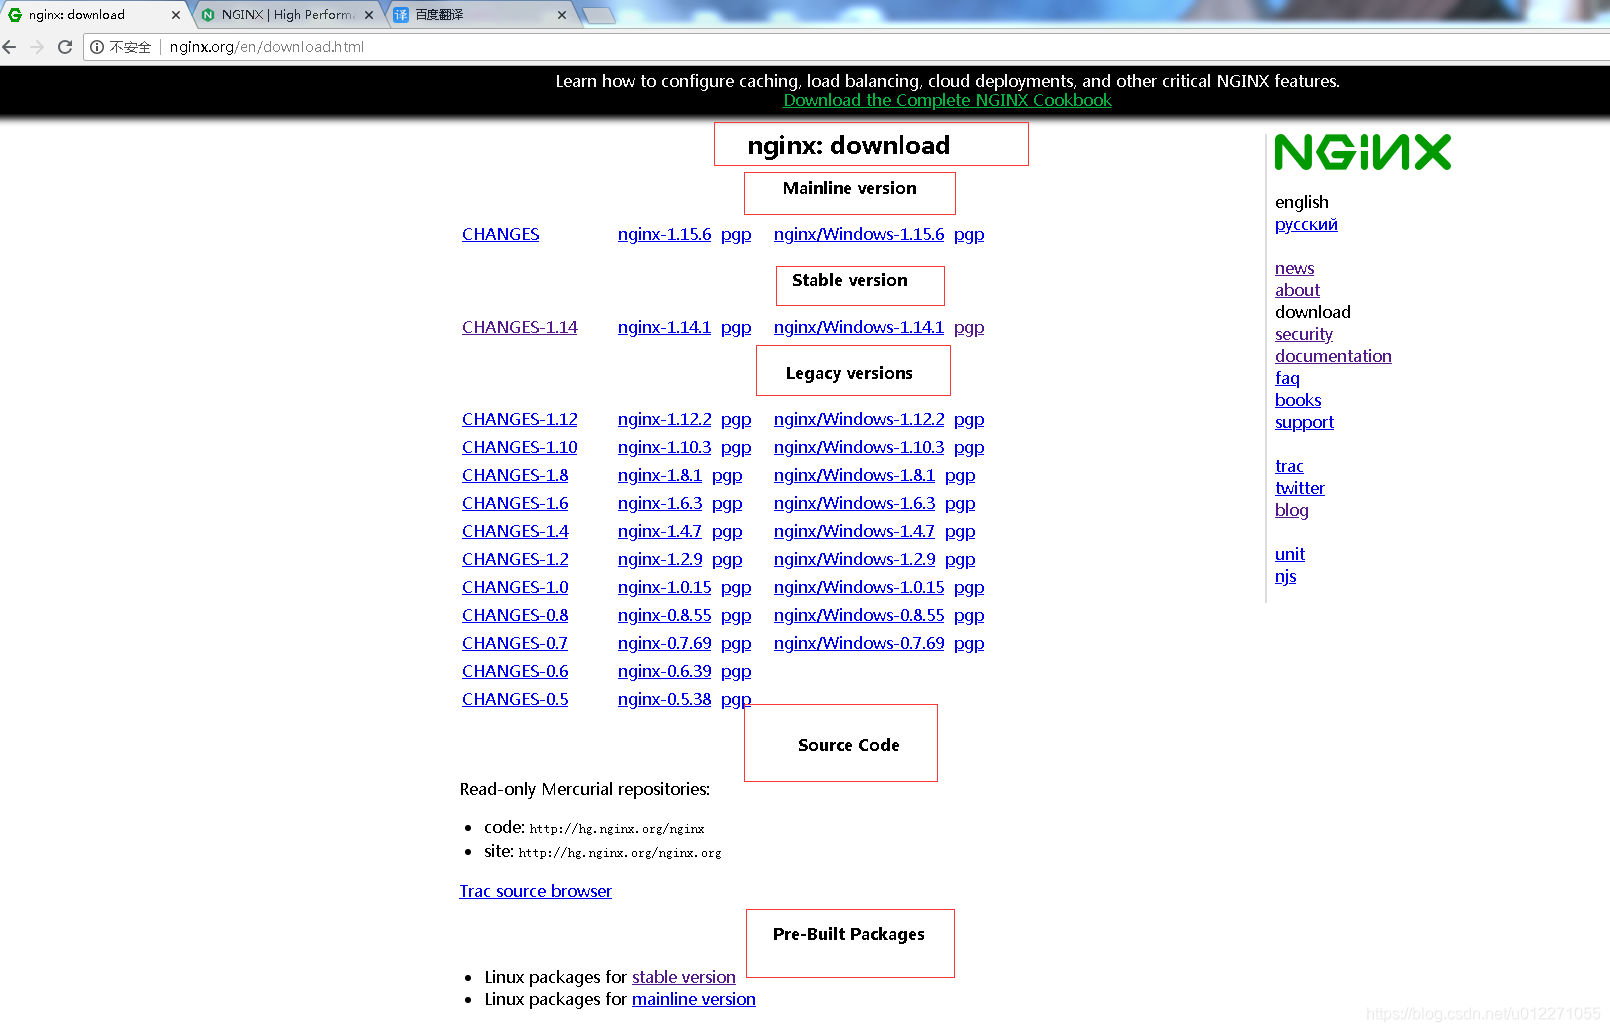The width and height of the screenshot is (1610, 1032).
Task: Open the unit link
Action: click(1290, 554)
